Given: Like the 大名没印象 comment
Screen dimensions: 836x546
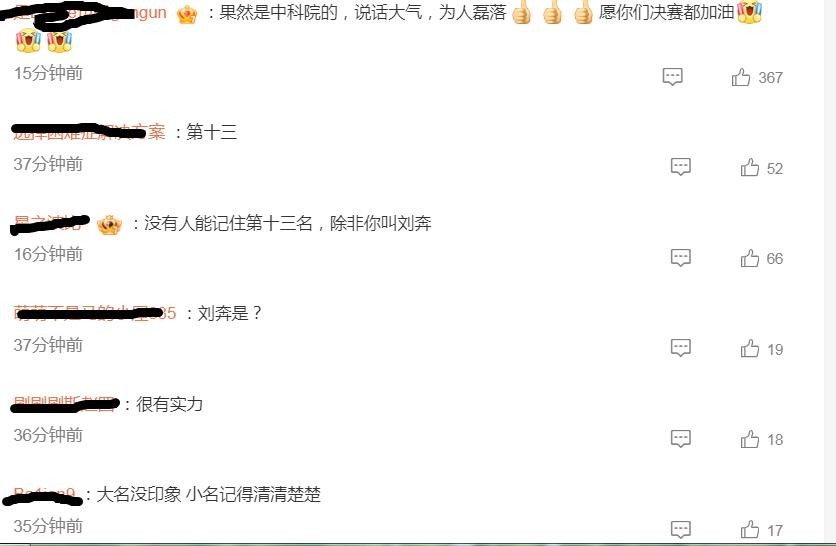Looking at the screenshot, I should [749, 529].
